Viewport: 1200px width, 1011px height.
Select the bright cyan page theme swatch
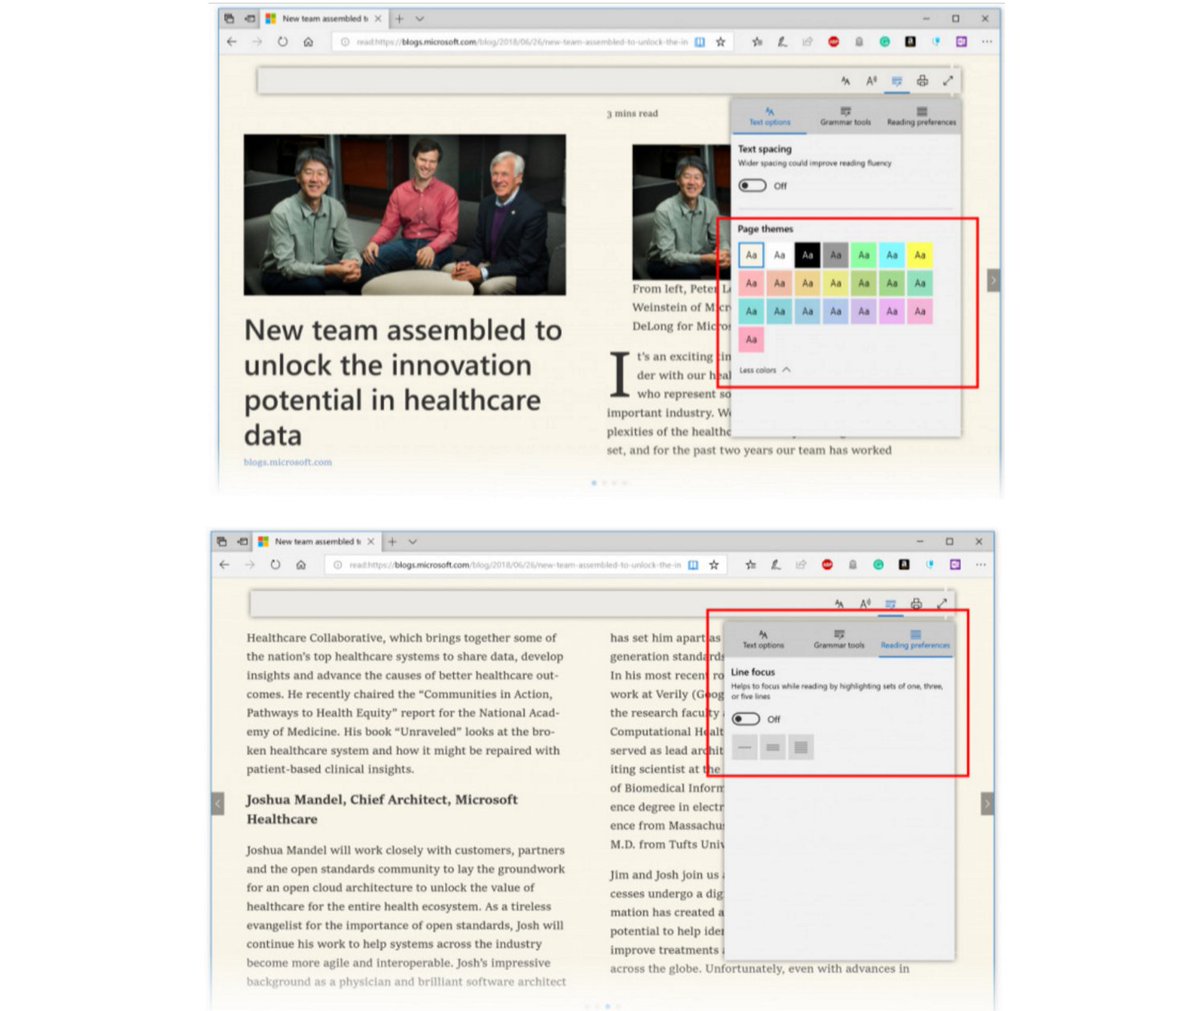891,255
